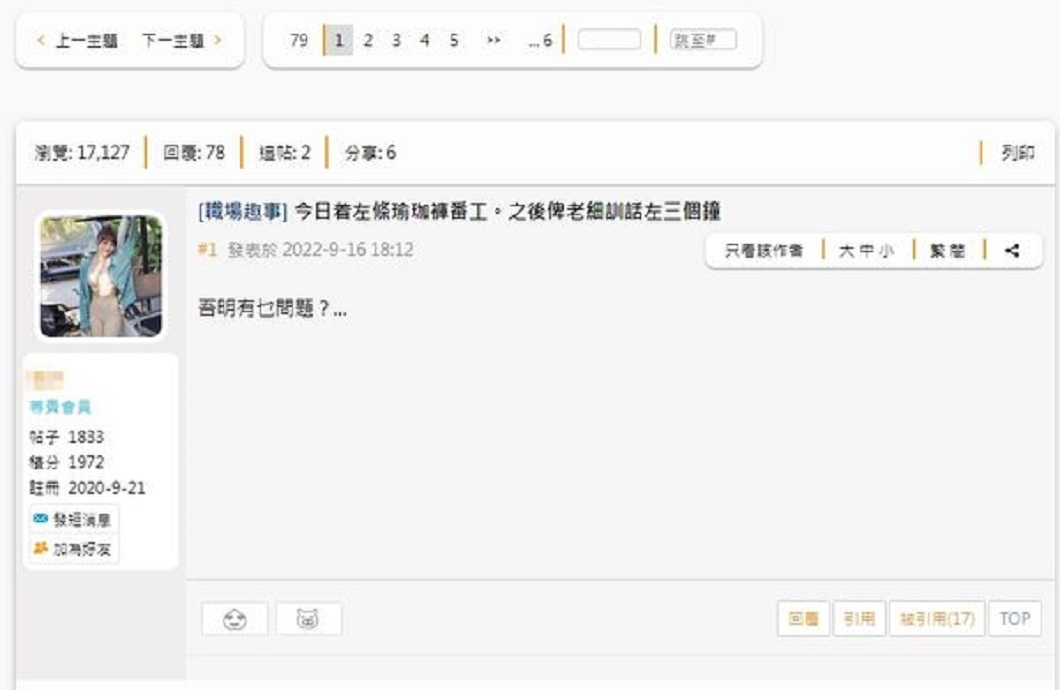Click the smiley face reaction button

click(235, 619)
